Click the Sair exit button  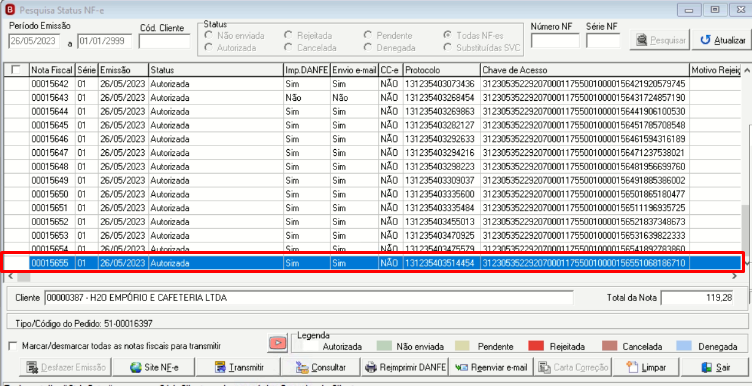pyautogui.click(x=716, y=368)
